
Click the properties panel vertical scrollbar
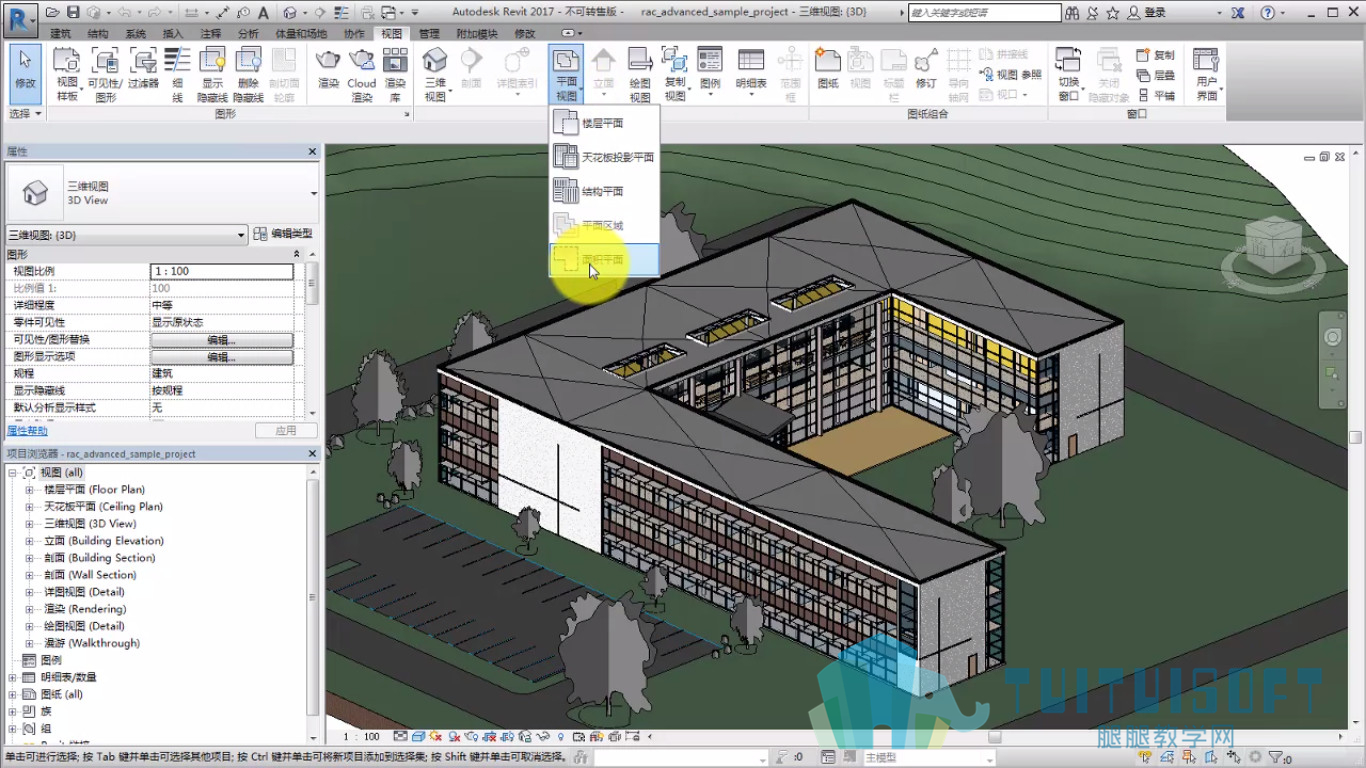pyautogui.click(x=312, y=340)
